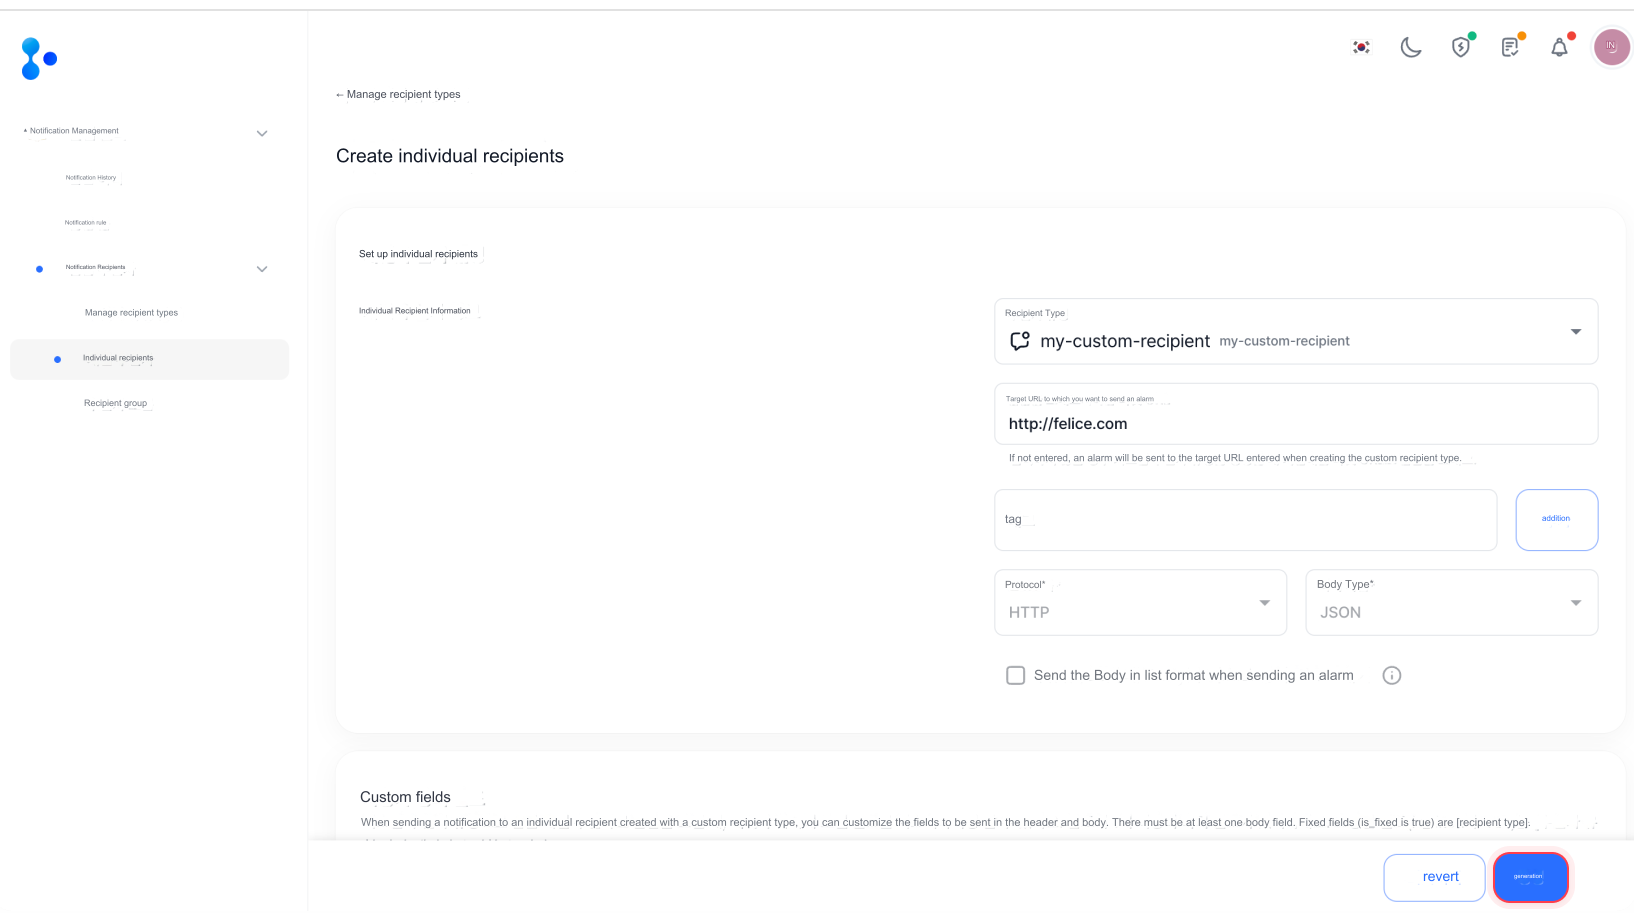Viewport: 1634px width, 913px height.
Task: Click the IN profile avatar
Action: pyautogui.click(x=1610, y=46)
